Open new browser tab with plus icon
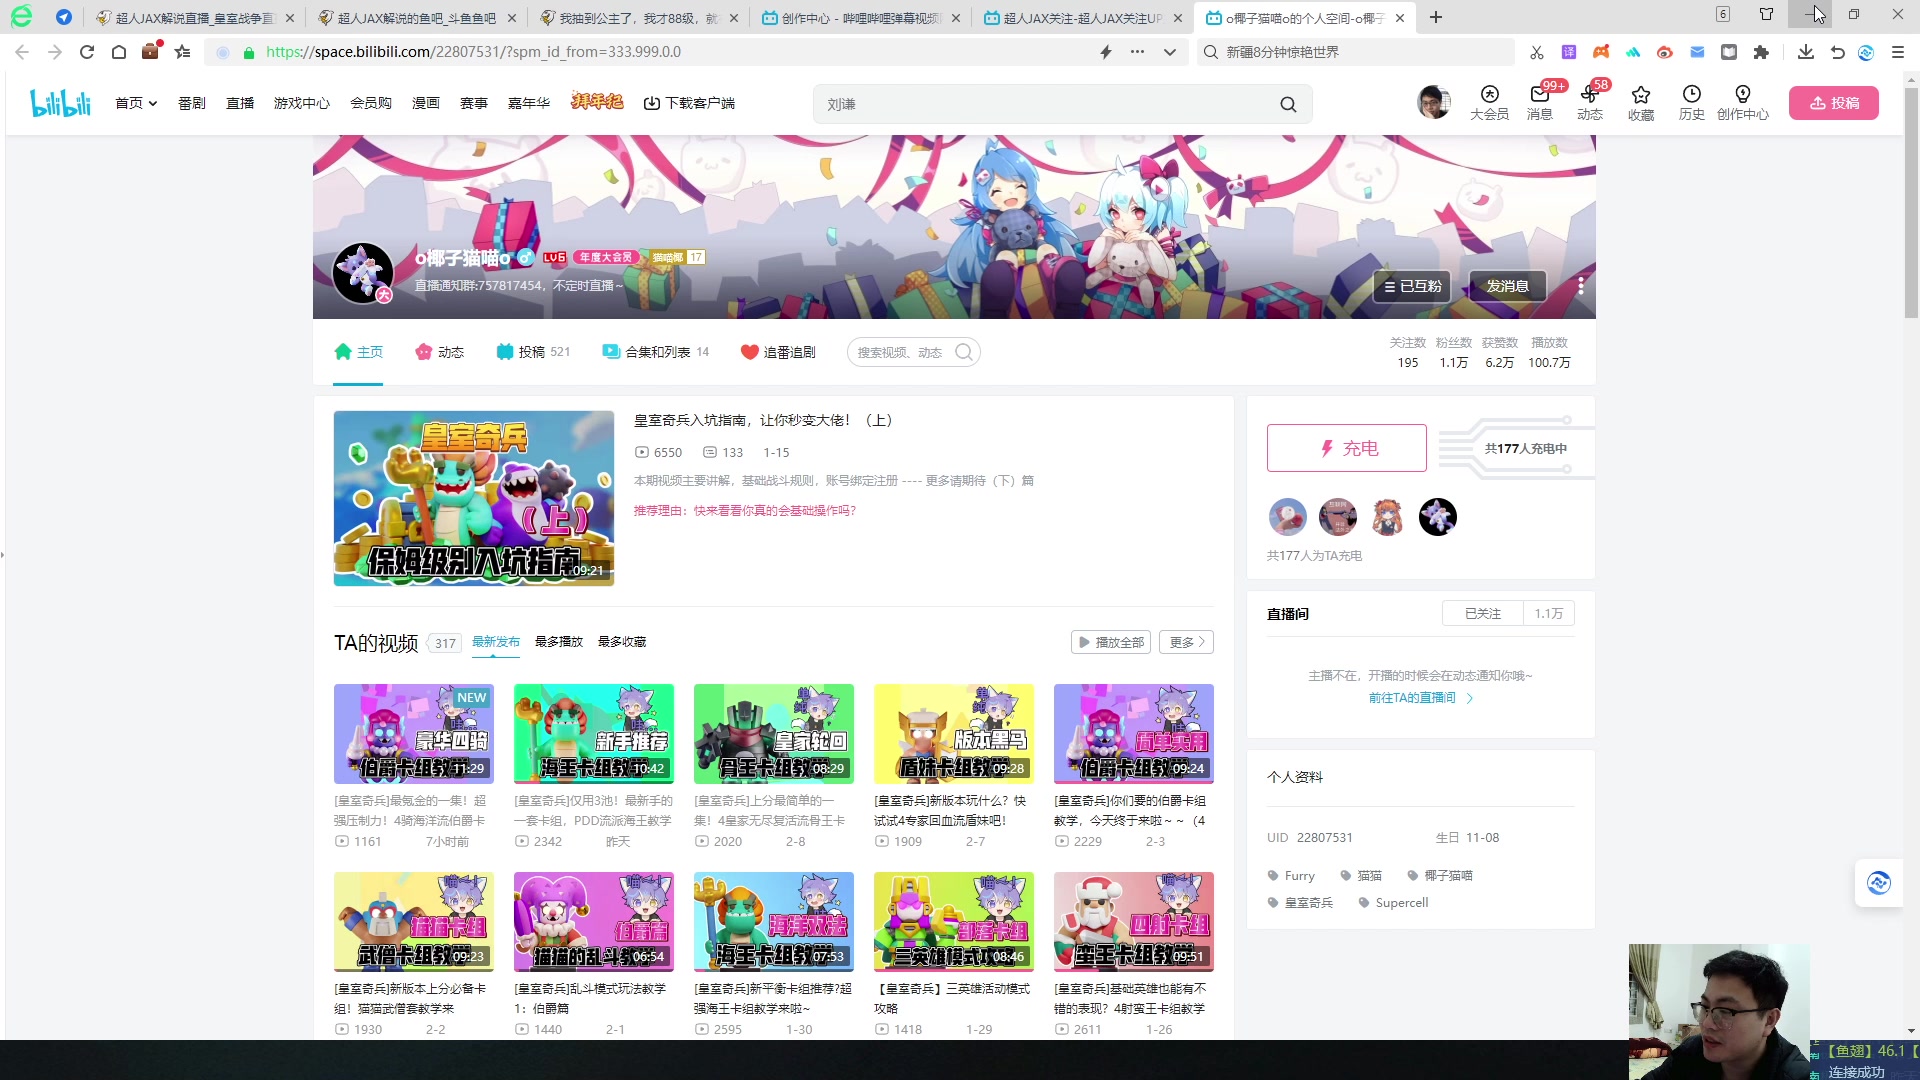1920x1080 pixels. pos(1436,17)
